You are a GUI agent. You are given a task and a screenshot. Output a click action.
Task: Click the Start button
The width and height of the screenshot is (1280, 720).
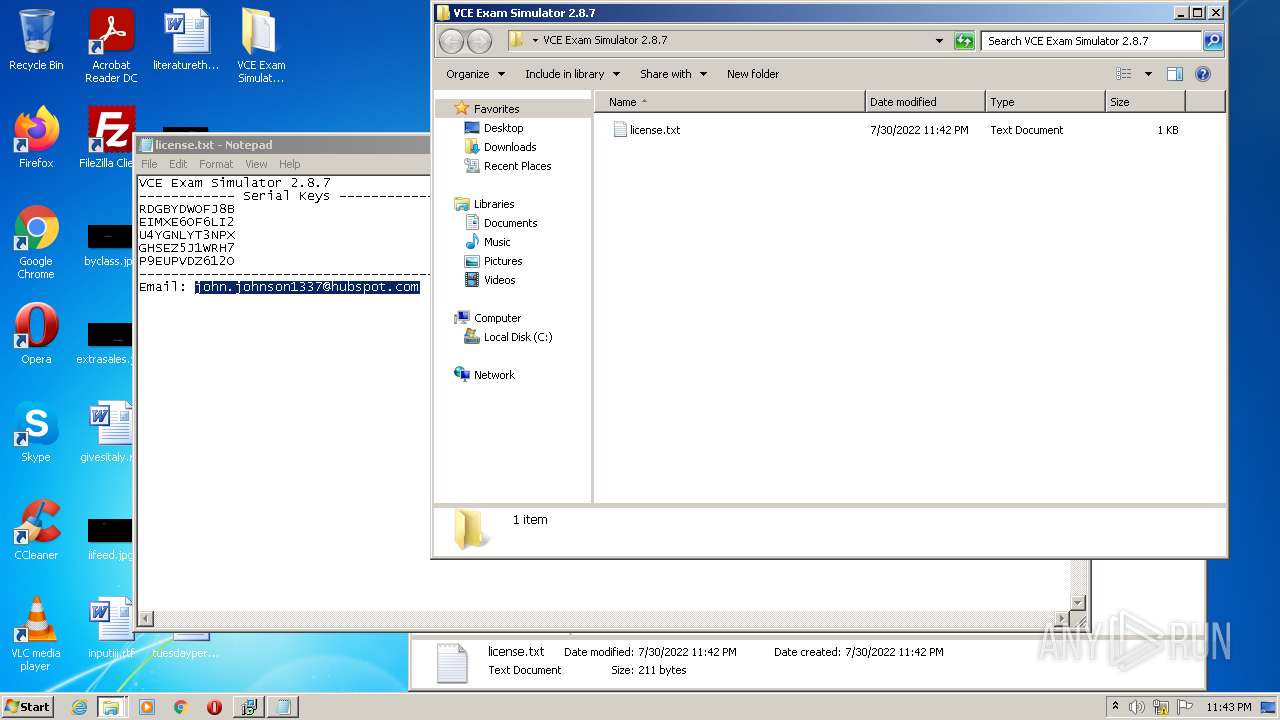[x=28, y=706]
